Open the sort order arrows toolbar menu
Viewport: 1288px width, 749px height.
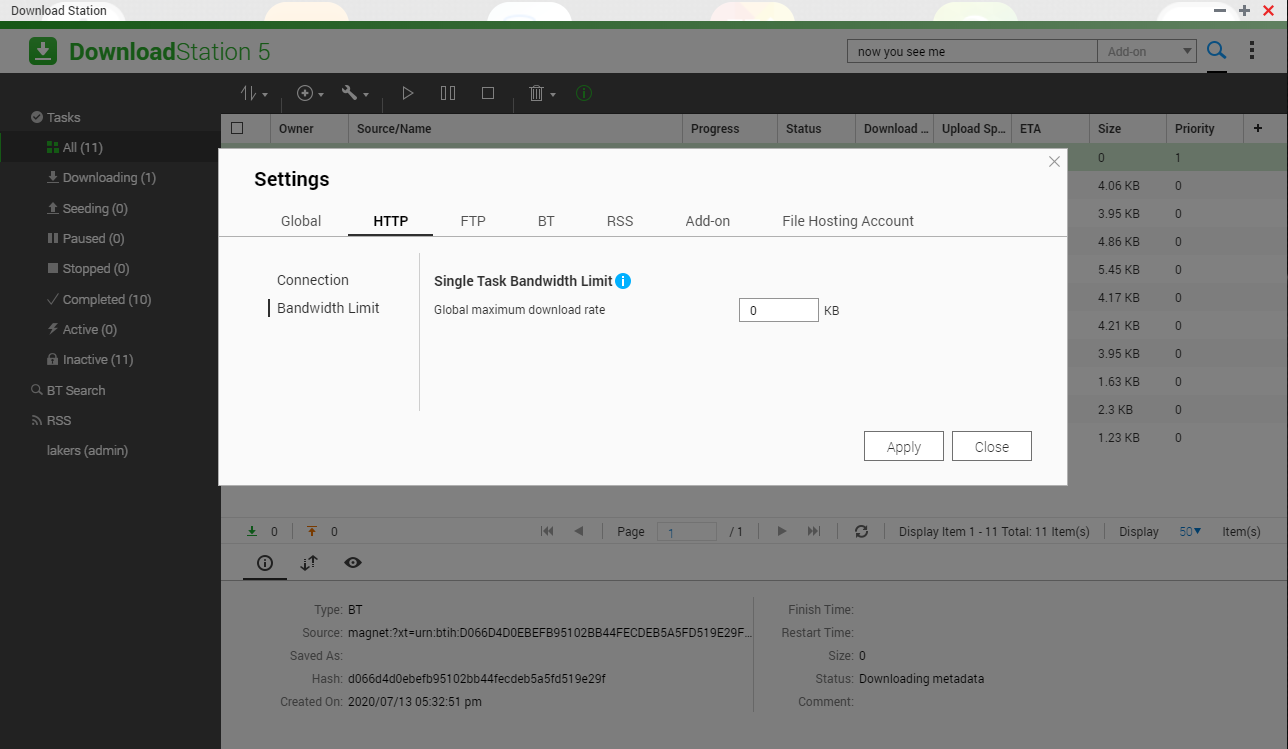254,93
